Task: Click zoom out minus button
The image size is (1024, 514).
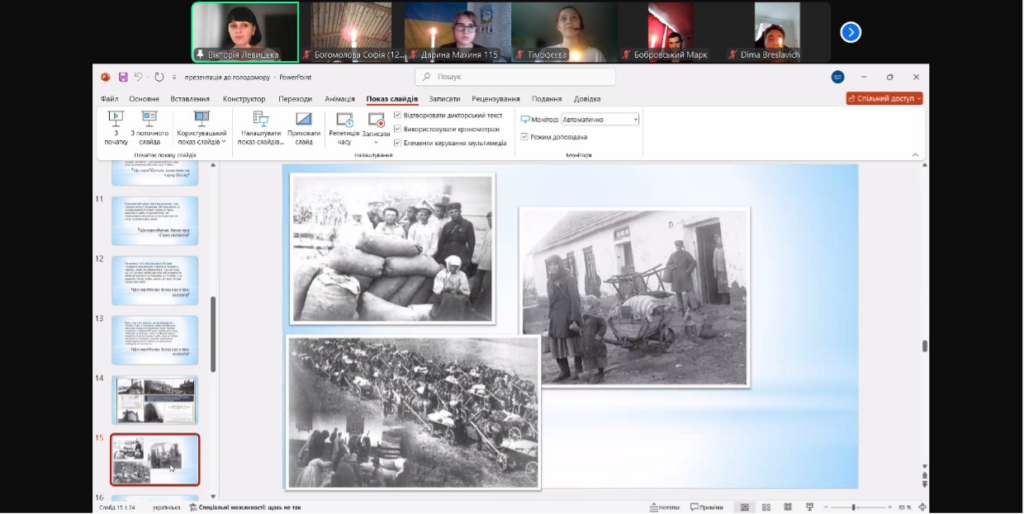Action: pos(825,507)
